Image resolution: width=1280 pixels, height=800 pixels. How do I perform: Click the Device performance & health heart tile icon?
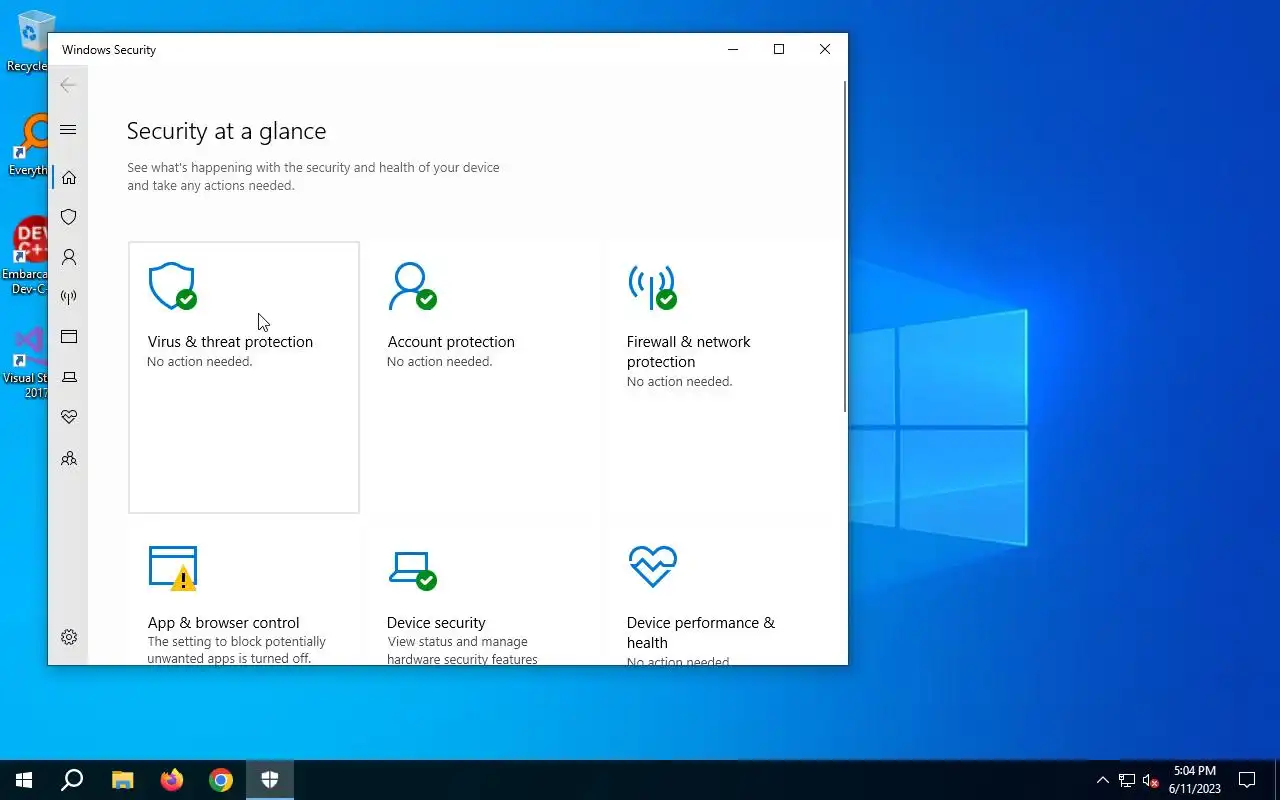point(652,567)
